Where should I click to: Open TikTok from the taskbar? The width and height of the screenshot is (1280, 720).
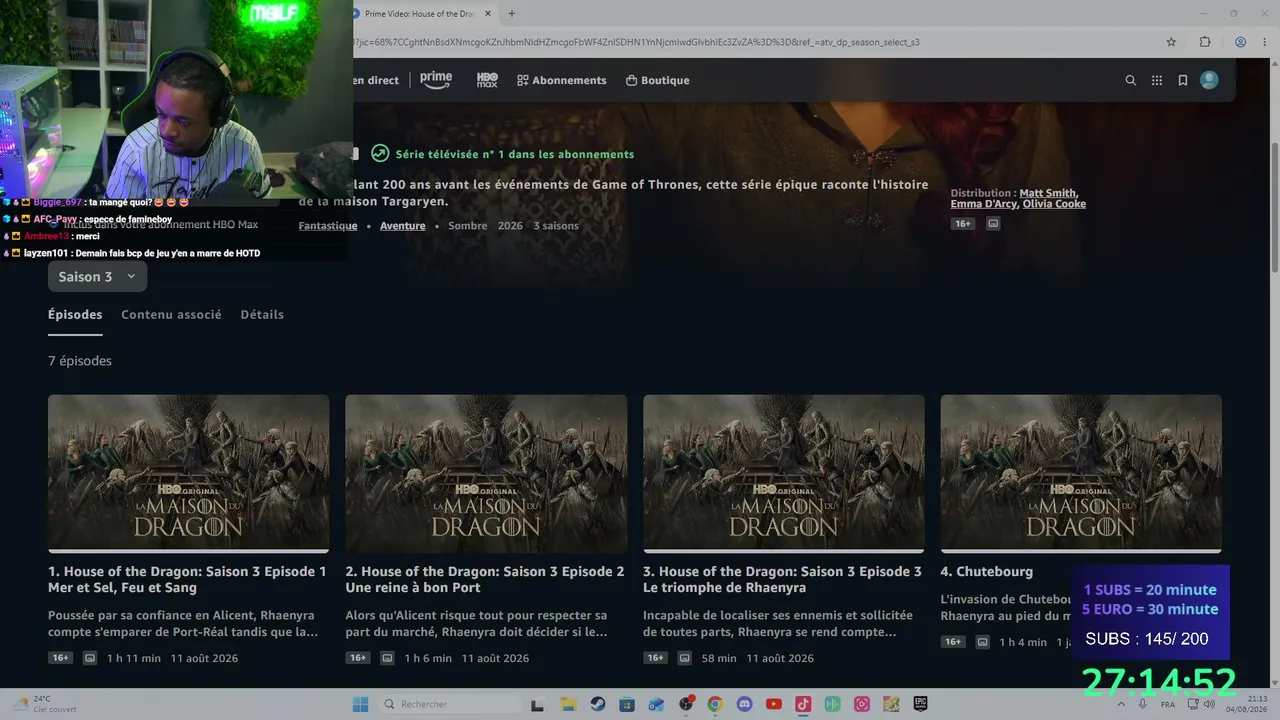[803, 704]
